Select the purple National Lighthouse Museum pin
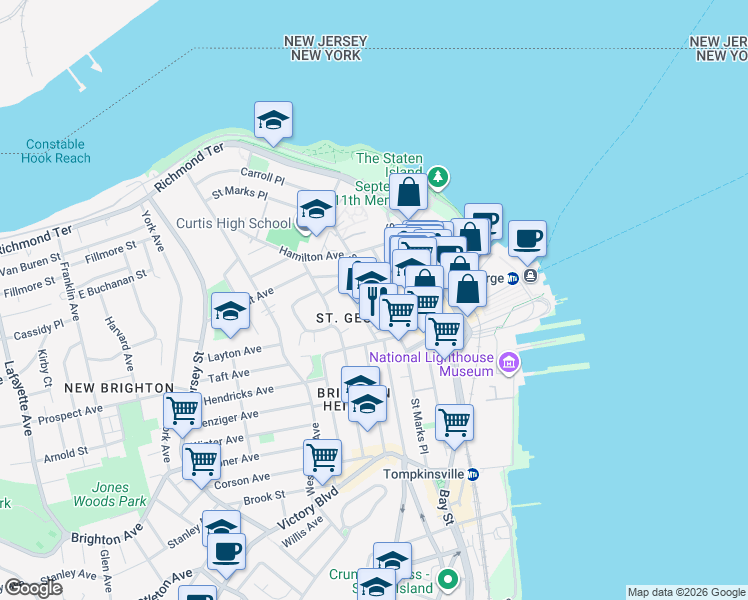 509,363
